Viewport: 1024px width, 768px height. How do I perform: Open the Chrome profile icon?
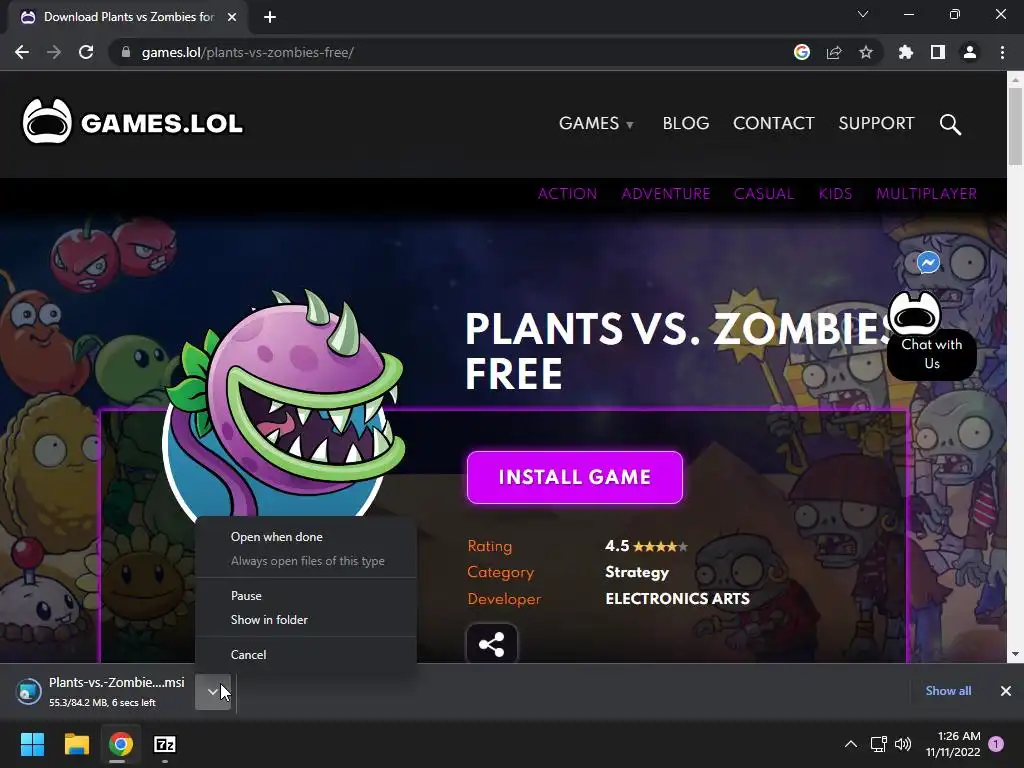(x=970, y=52)
